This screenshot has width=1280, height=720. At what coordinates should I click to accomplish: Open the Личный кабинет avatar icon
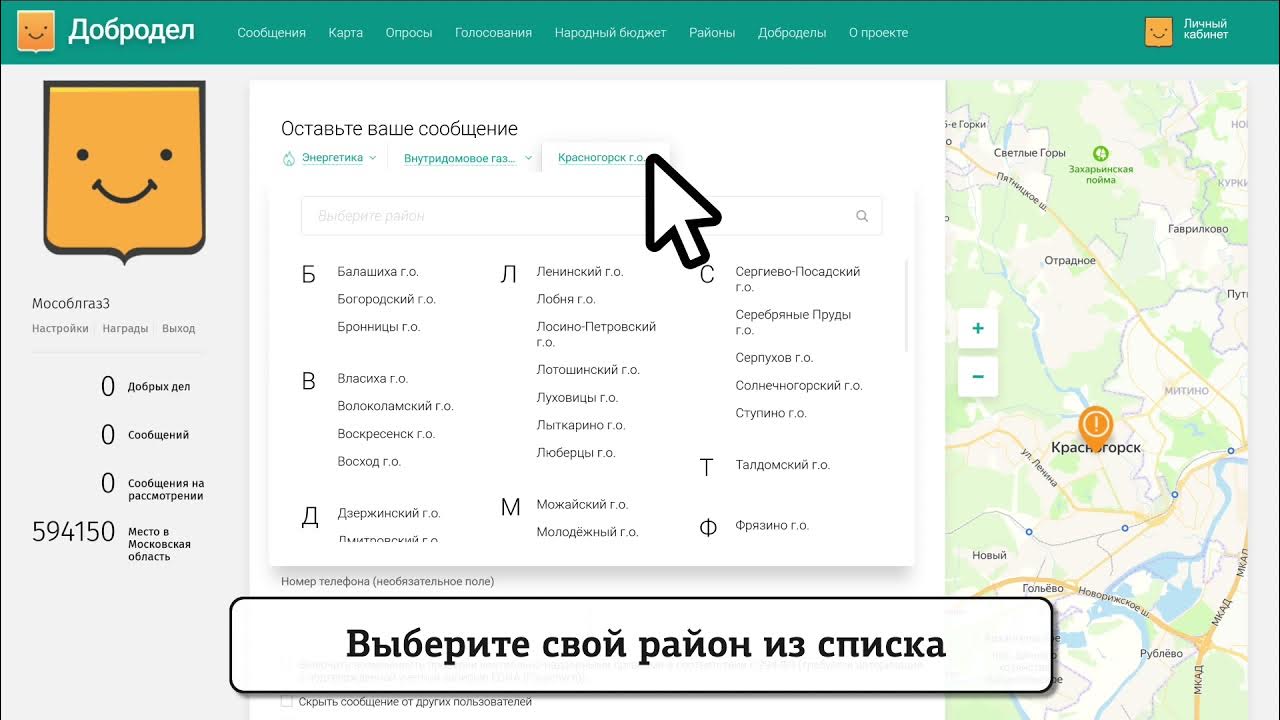pyautogui.click(x=1158, y=32)
